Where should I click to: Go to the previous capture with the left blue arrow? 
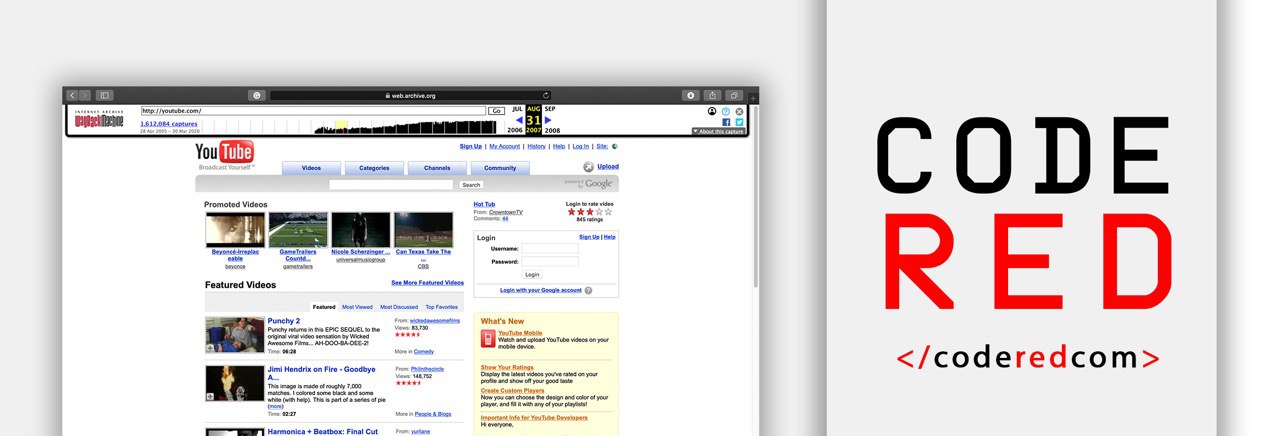click(519, 120)
